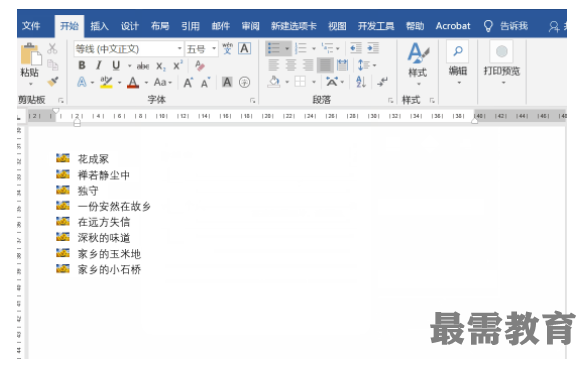This screenshot has width=582, height=368.
Task: Justify the paragraph text
Action: click(x=325, y=65)
